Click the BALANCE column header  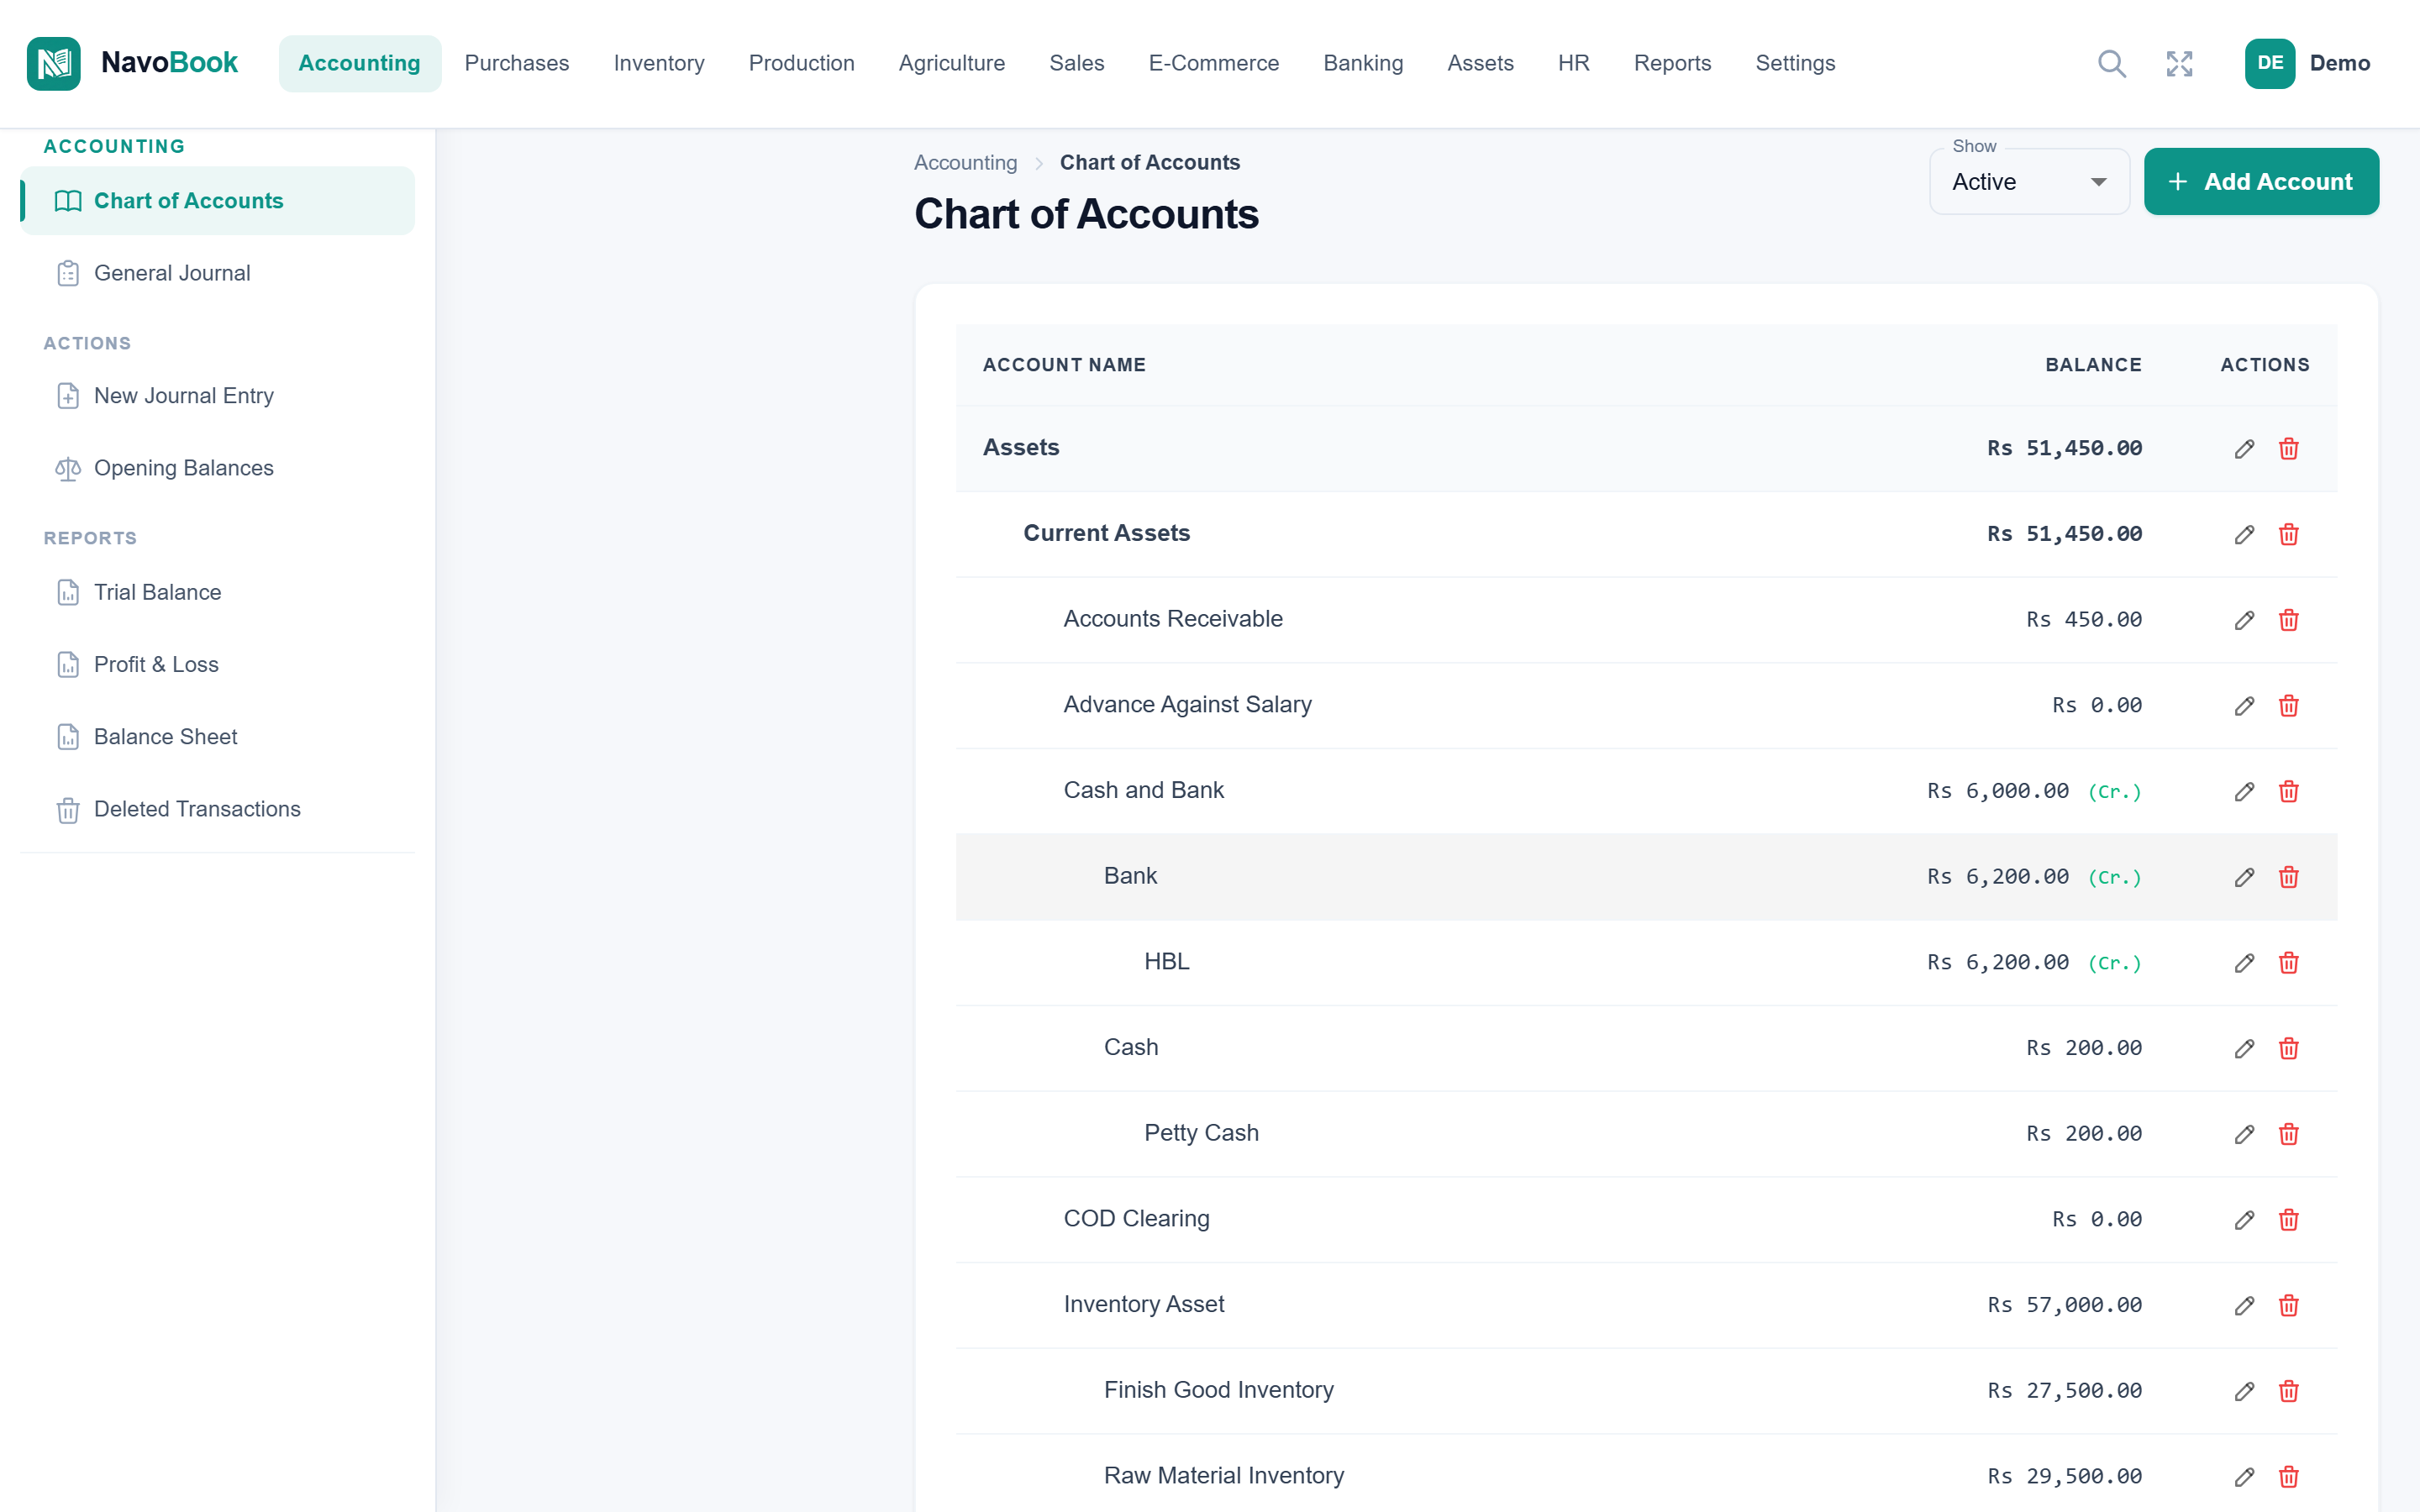coord(2093,365)
